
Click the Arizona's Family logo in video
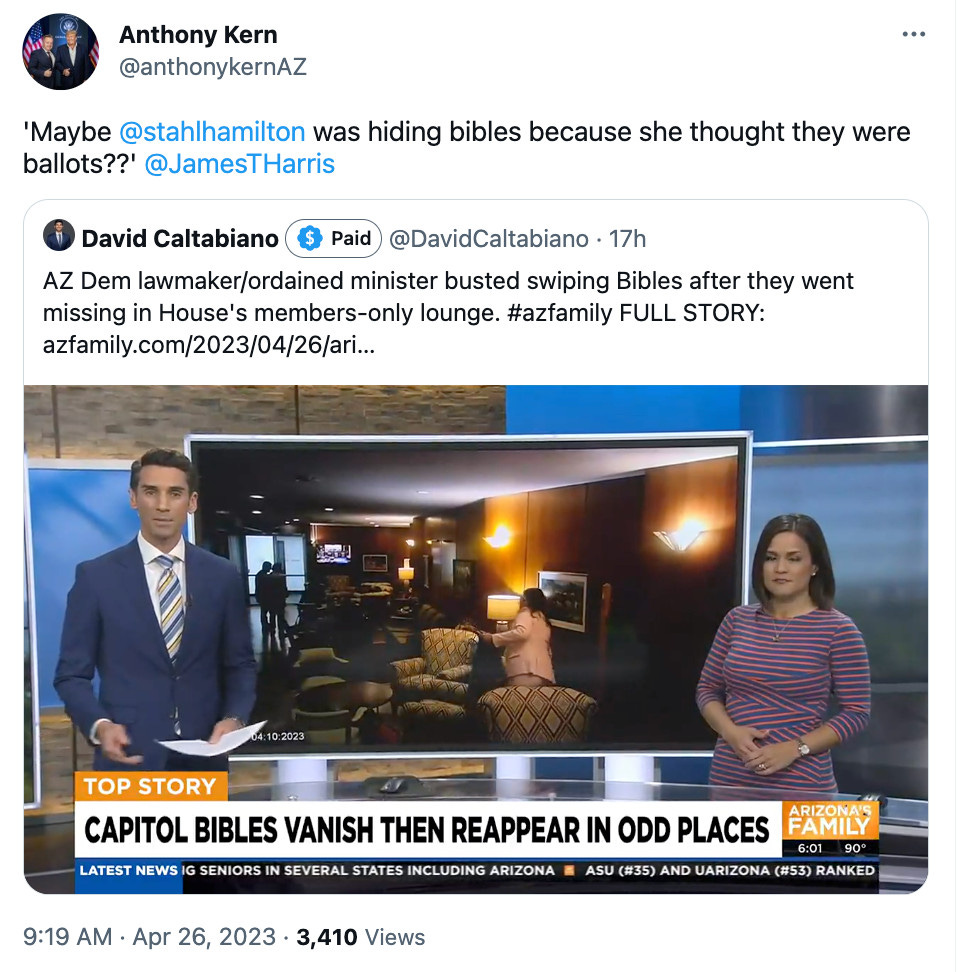(830, 821)
